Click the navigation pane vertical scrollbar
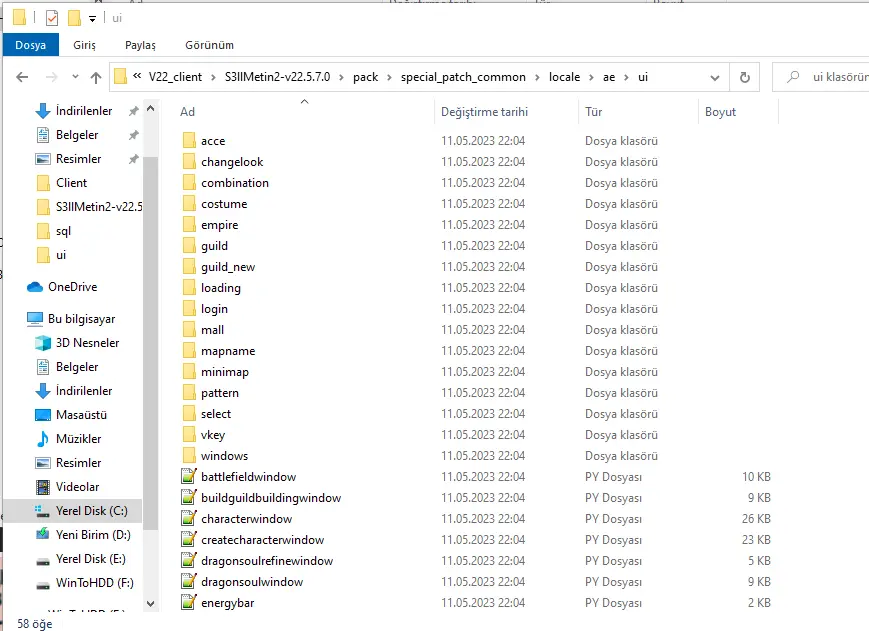Screen dimensions: 869x631 [151, 350]
